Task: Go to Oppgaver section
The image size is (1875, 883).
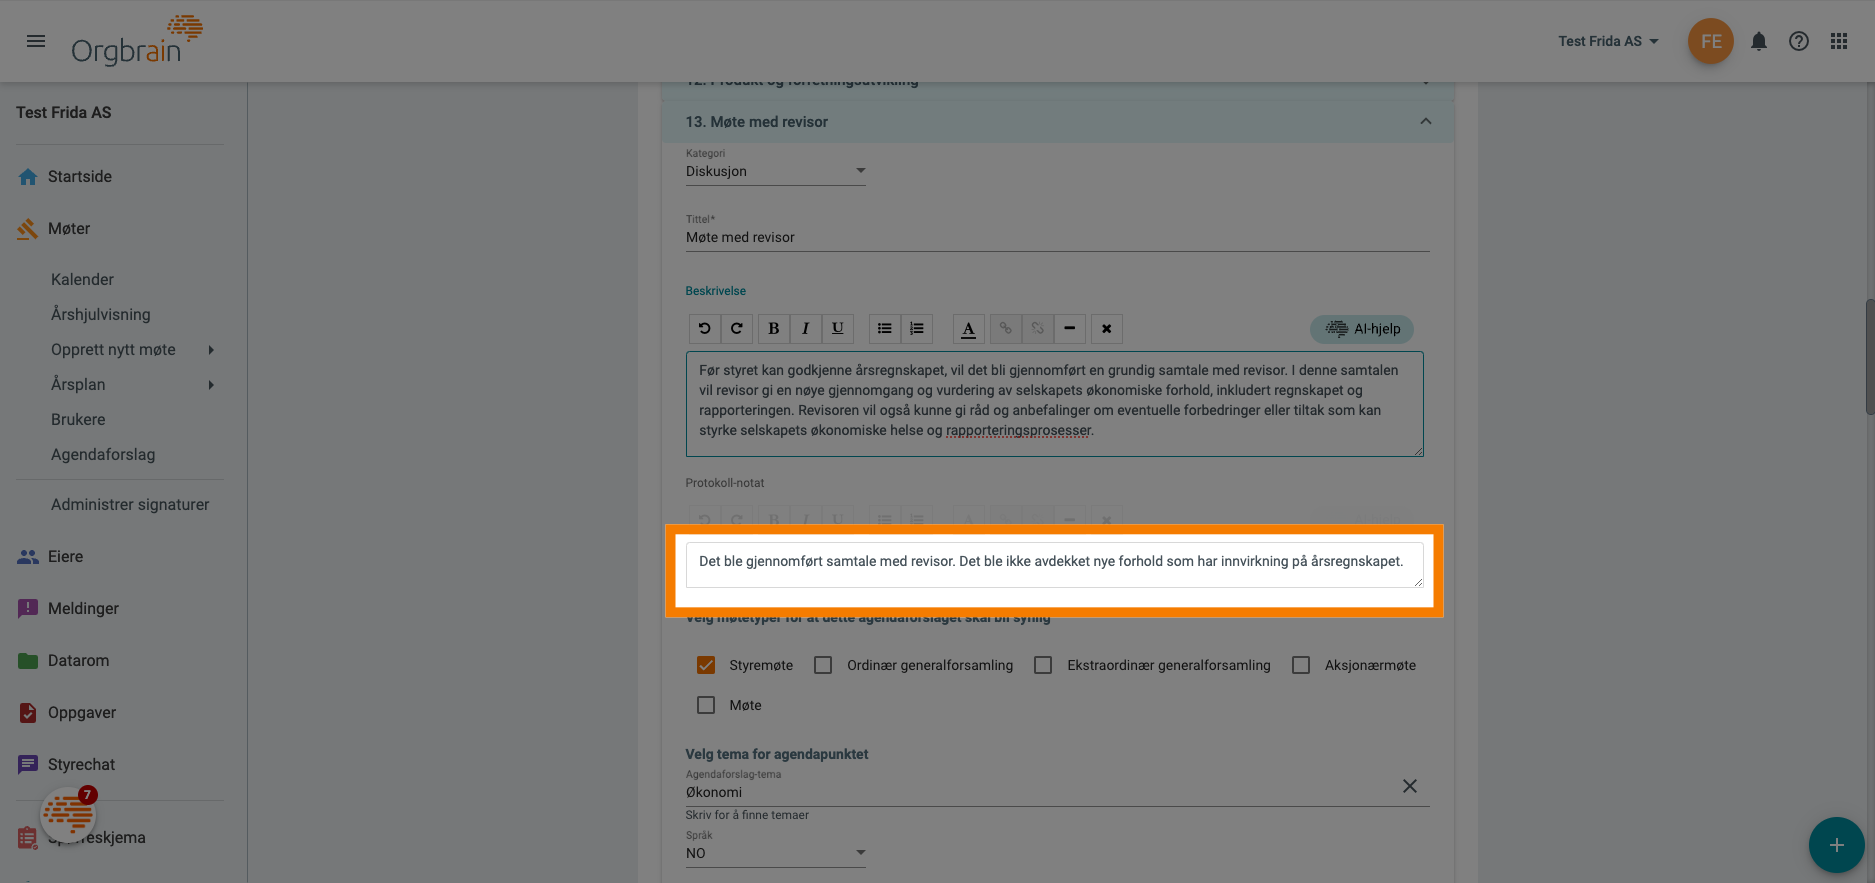Action: (82, 713)
